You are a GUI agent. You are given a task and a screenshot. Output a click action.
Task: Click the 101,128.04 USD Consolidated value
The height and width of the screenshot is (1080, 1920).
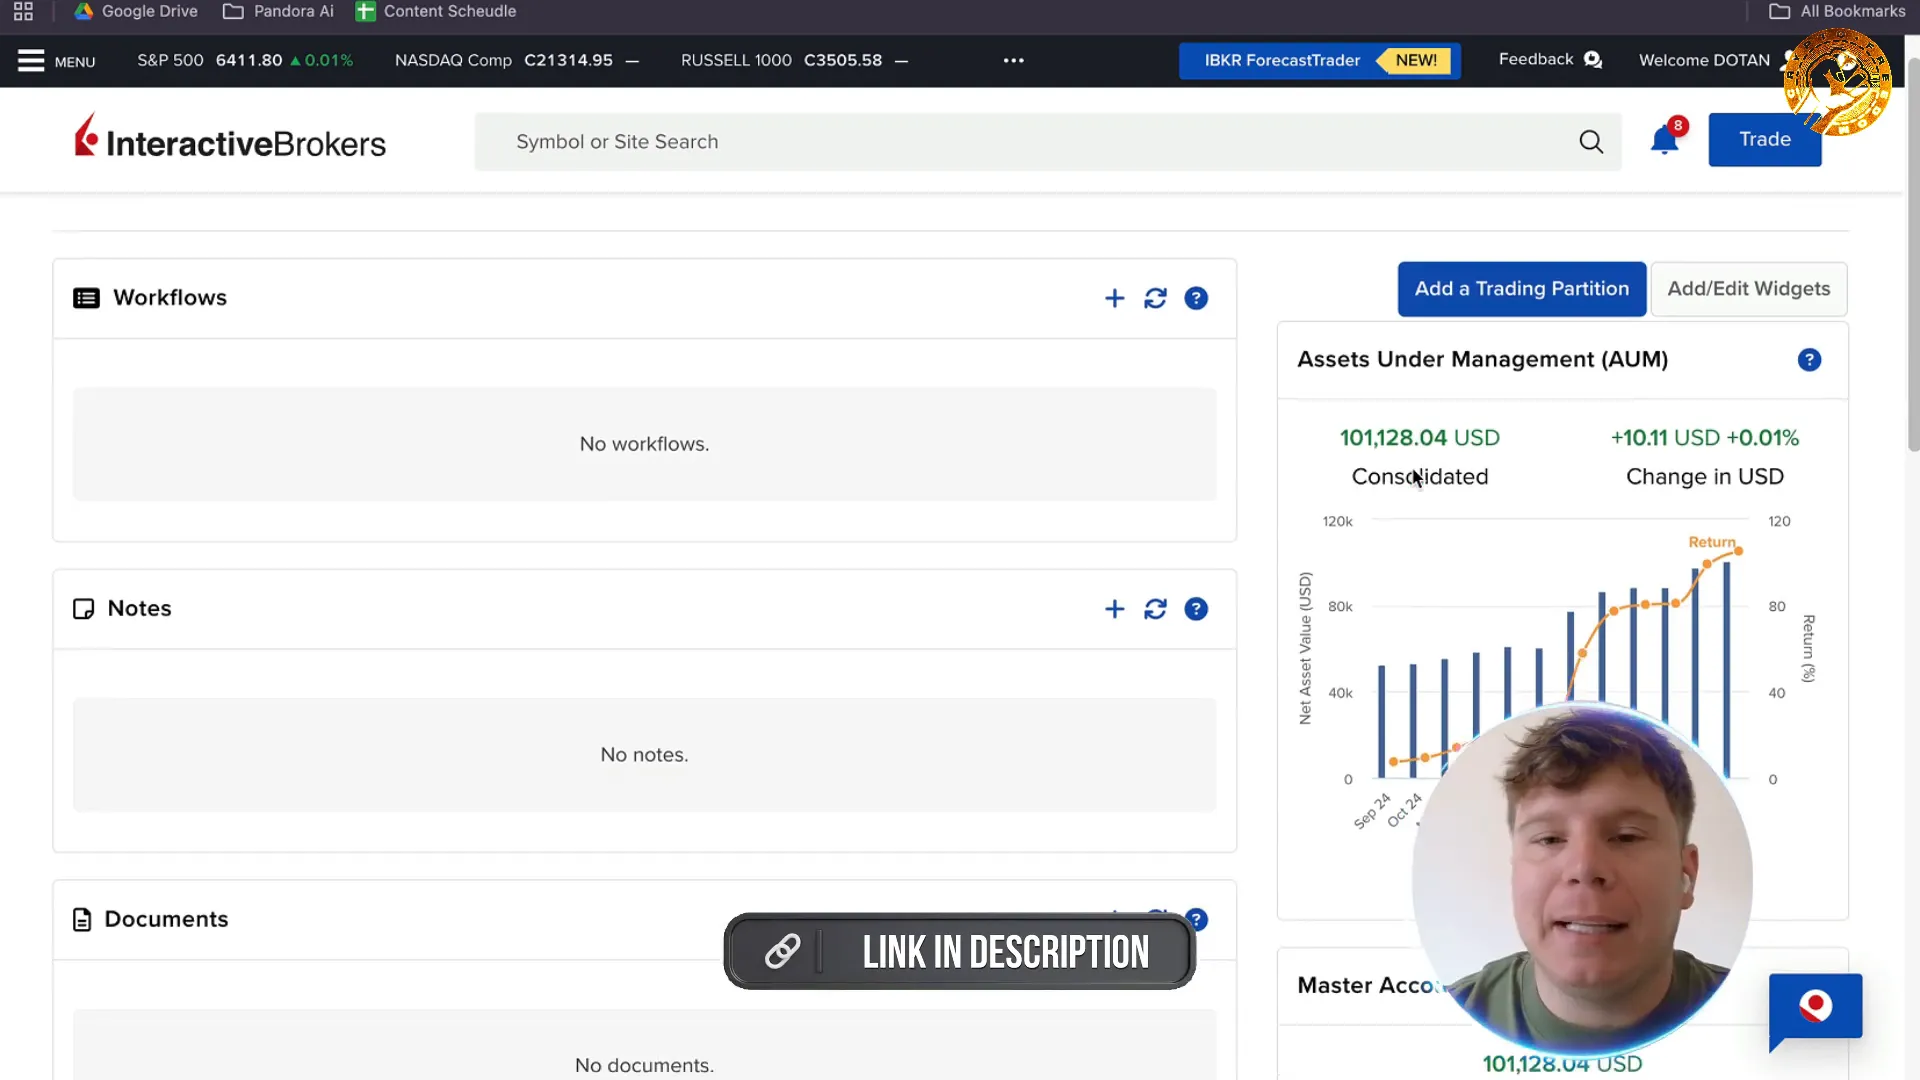tap(1420, 438)
